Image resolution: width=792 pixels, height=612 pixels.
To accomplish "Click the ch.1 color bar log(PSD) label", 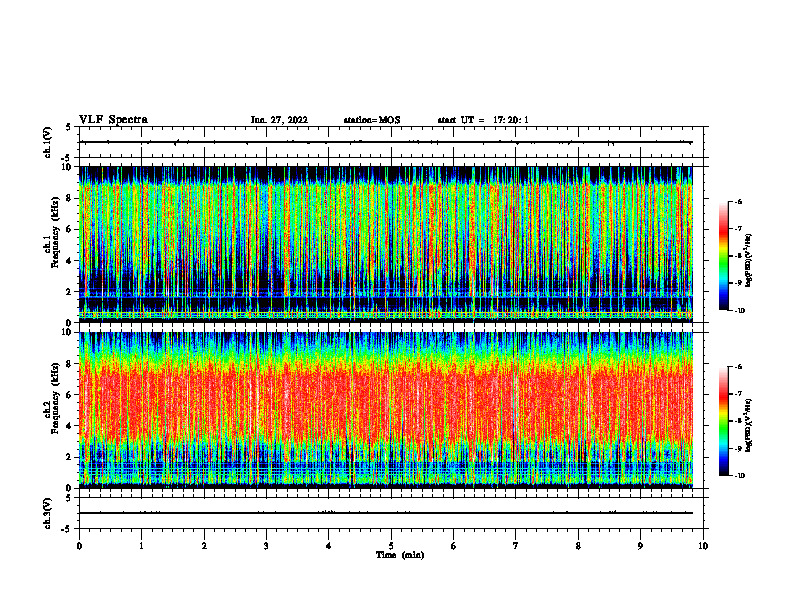I will pyautogui.click(x=749, y=260).
